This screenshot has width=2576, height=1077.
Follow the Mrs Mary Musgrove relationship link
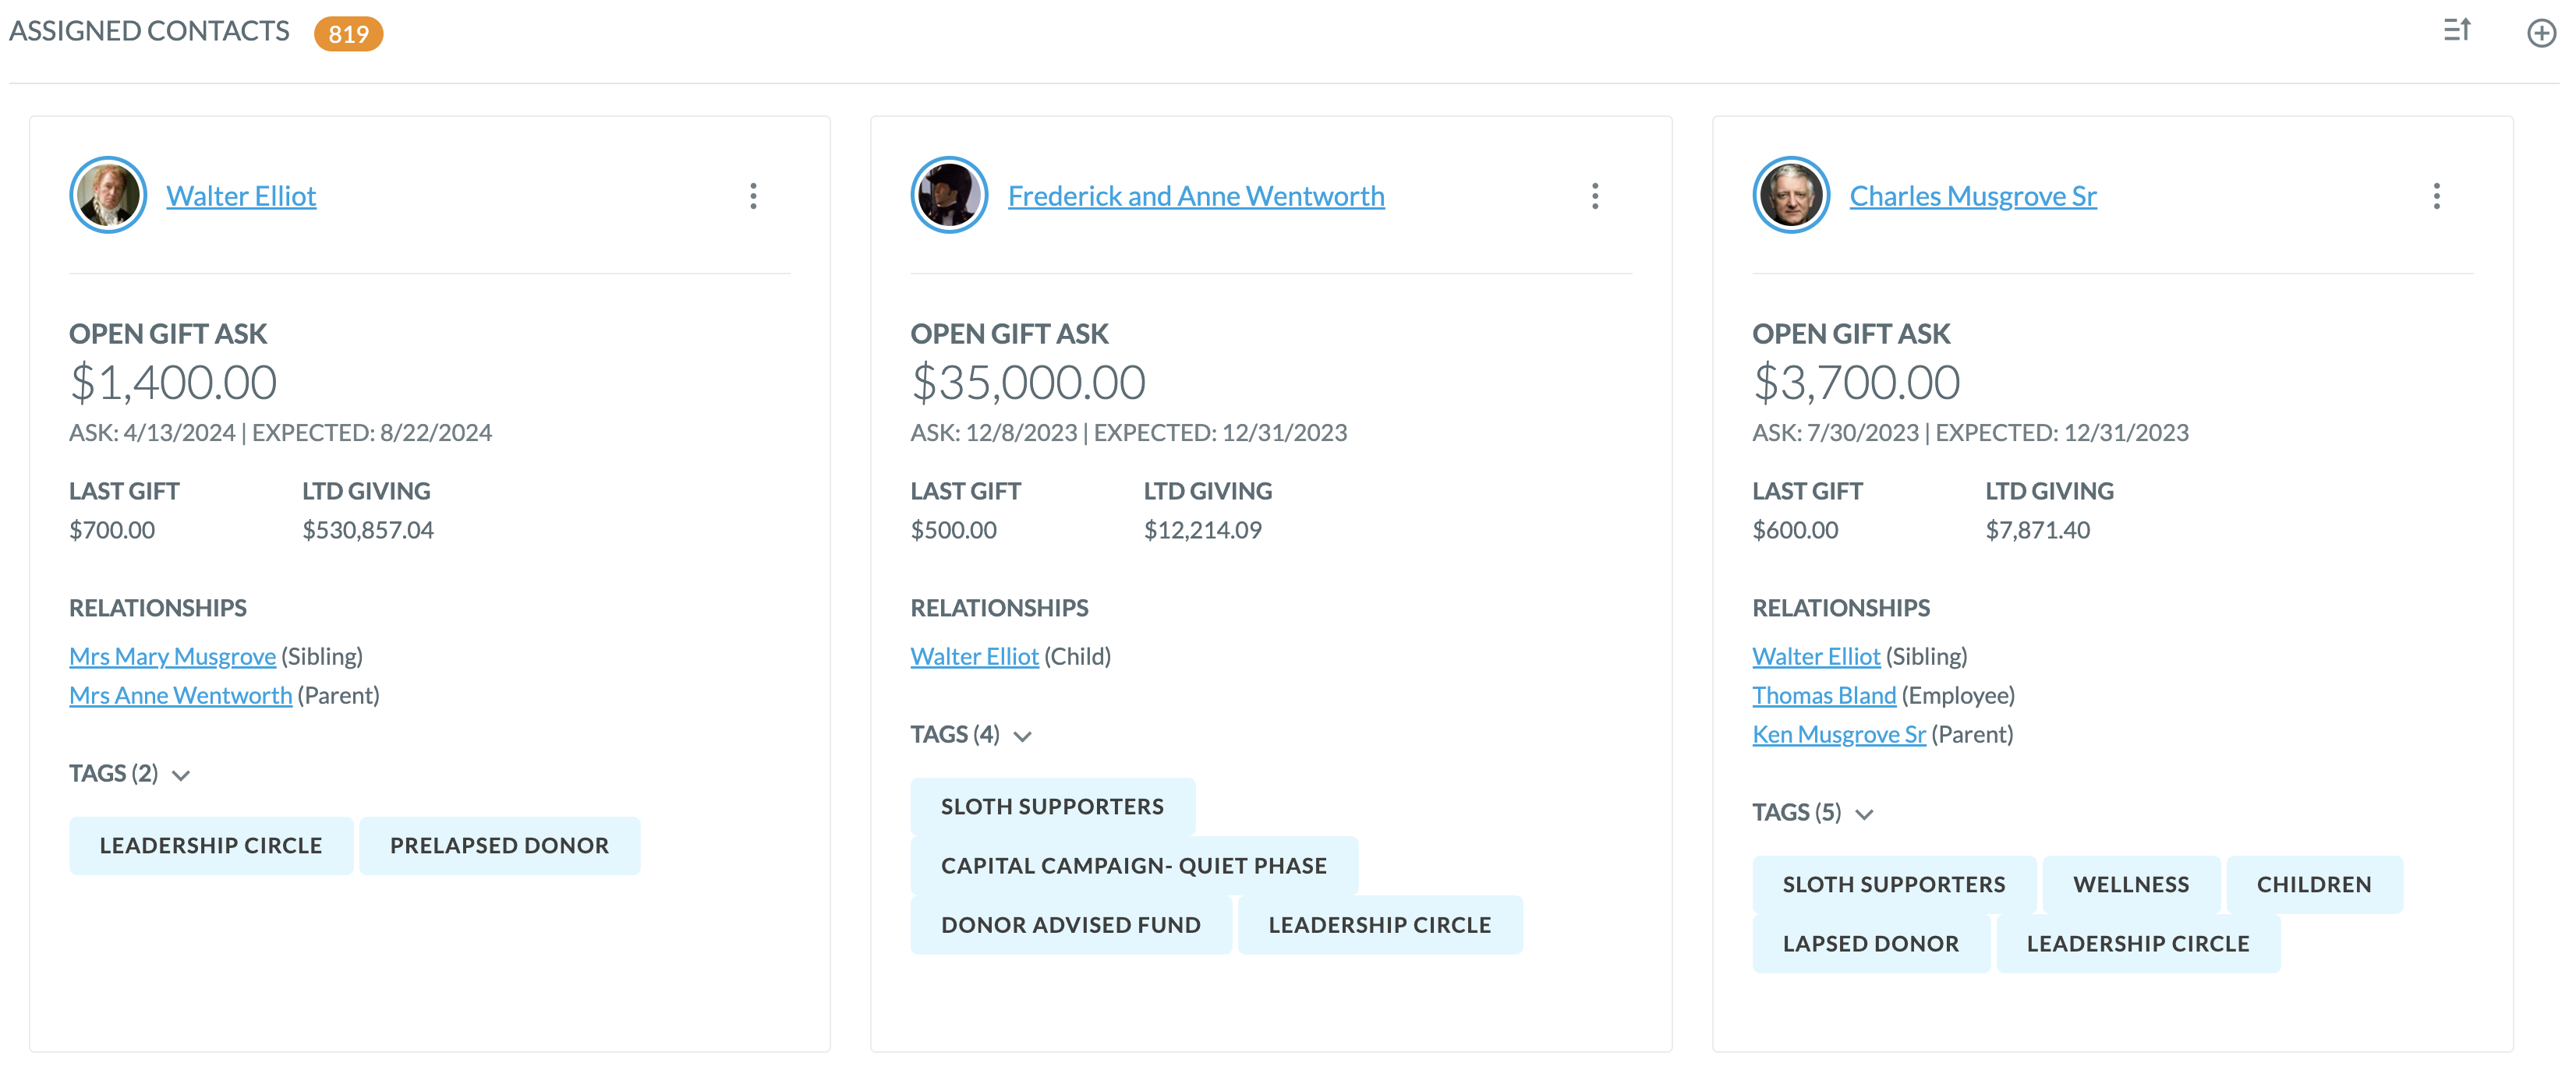(172, 656)
